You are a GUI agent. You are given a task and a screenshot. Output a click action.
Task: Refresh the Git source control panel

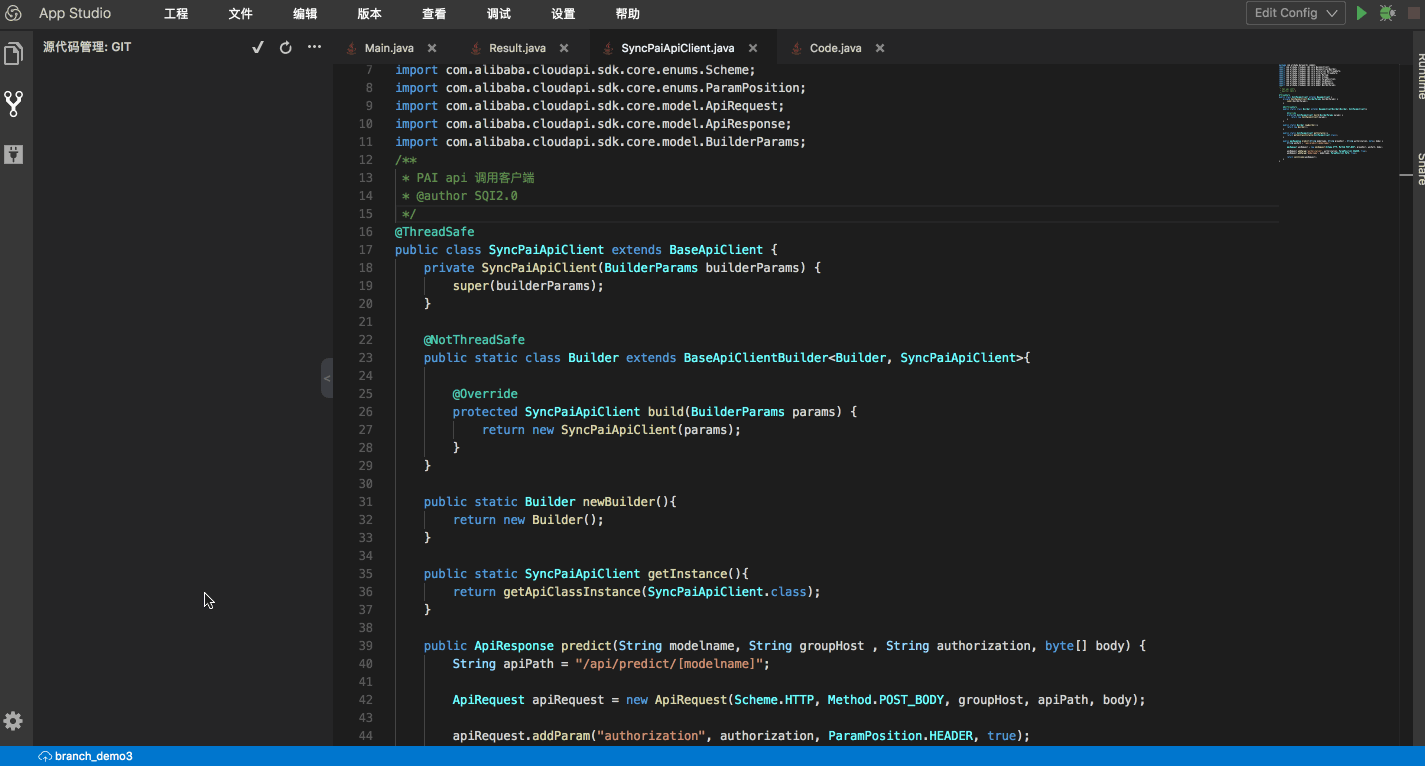tap(285, 47)
